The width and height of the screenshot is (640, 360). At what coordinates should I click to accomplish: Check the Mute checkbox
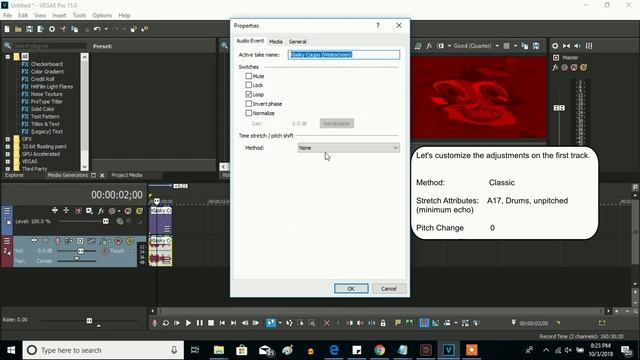249,76
